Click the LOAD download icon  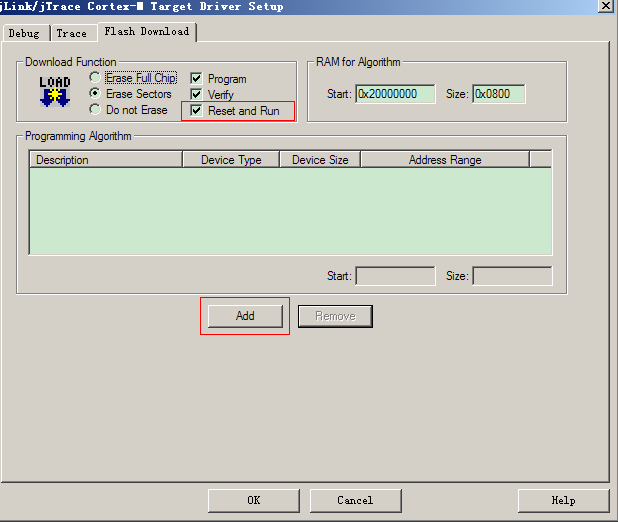point(55,92)
